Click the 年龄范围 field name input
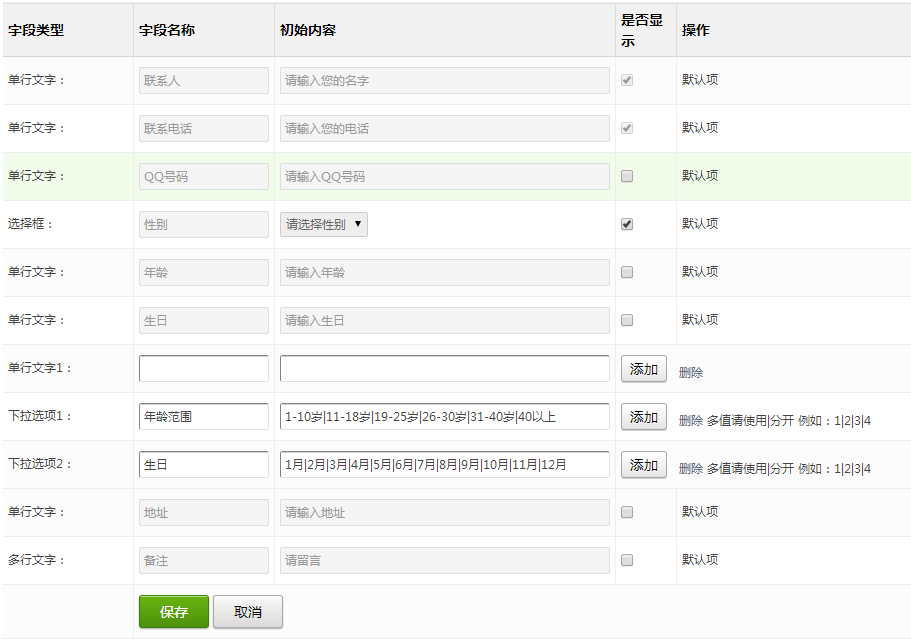 click(204, 416)
